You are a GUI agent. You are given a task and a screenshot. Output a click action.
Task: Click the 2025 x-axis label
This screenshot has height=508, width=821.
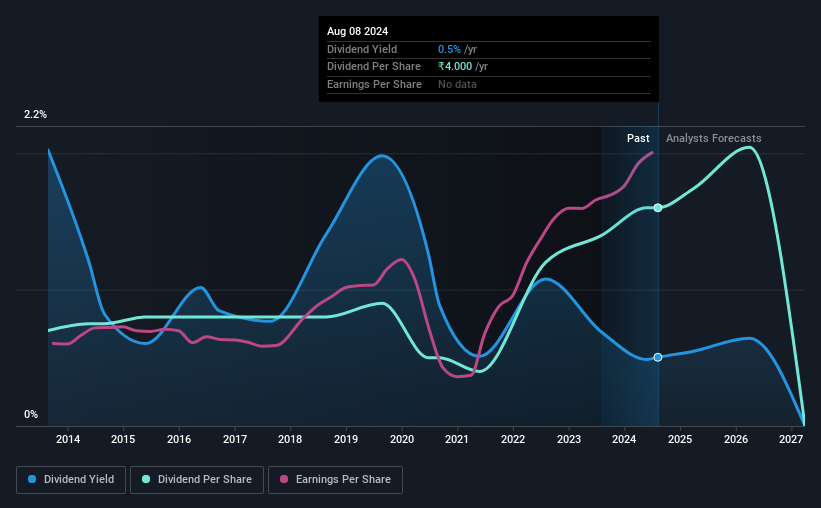point(680,439)
